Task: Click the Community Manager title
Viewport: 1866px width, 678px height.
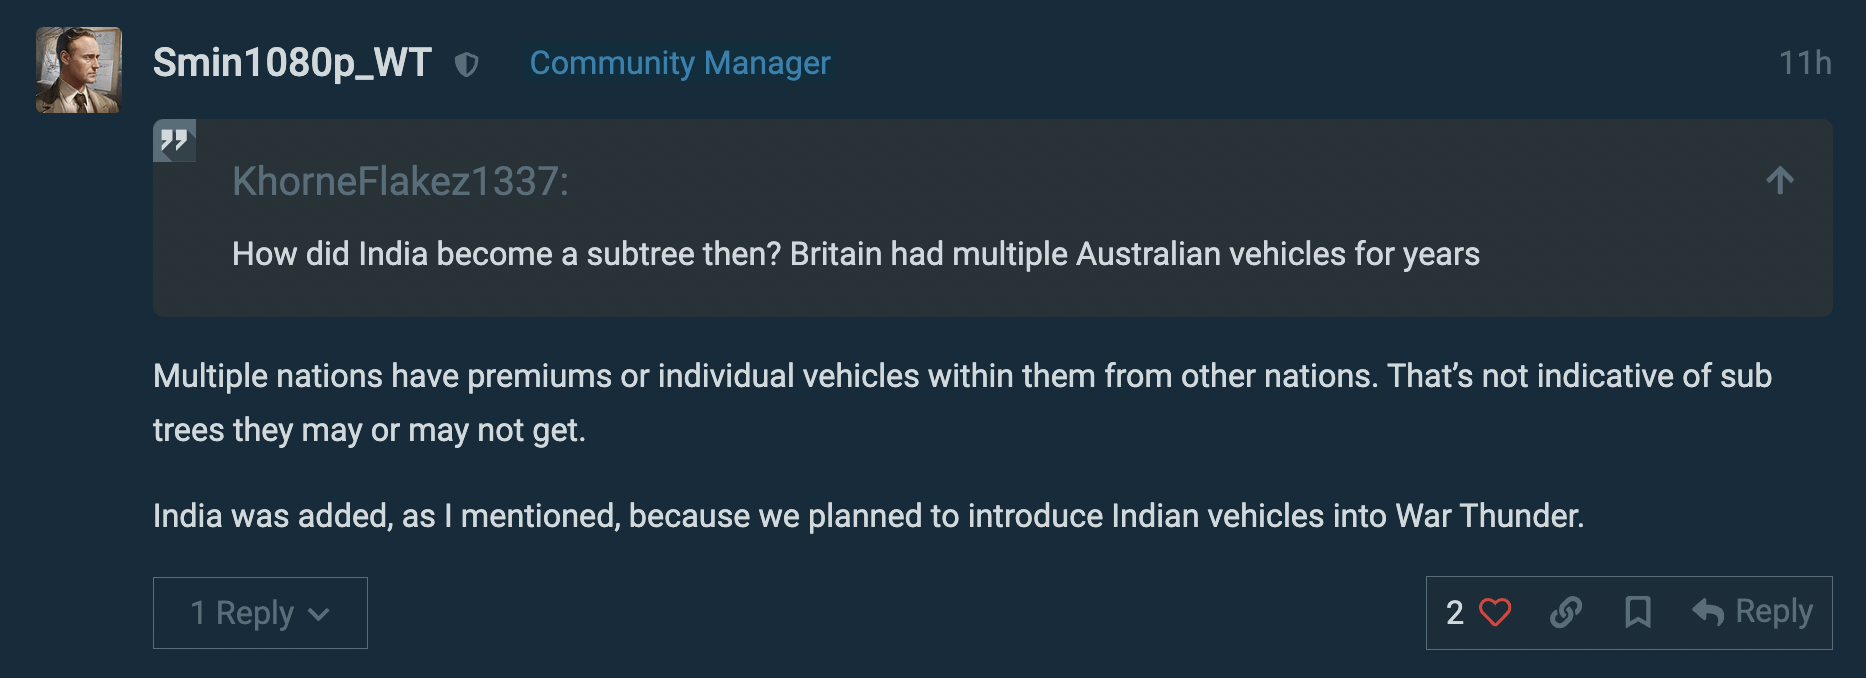Action: (680, 63)
